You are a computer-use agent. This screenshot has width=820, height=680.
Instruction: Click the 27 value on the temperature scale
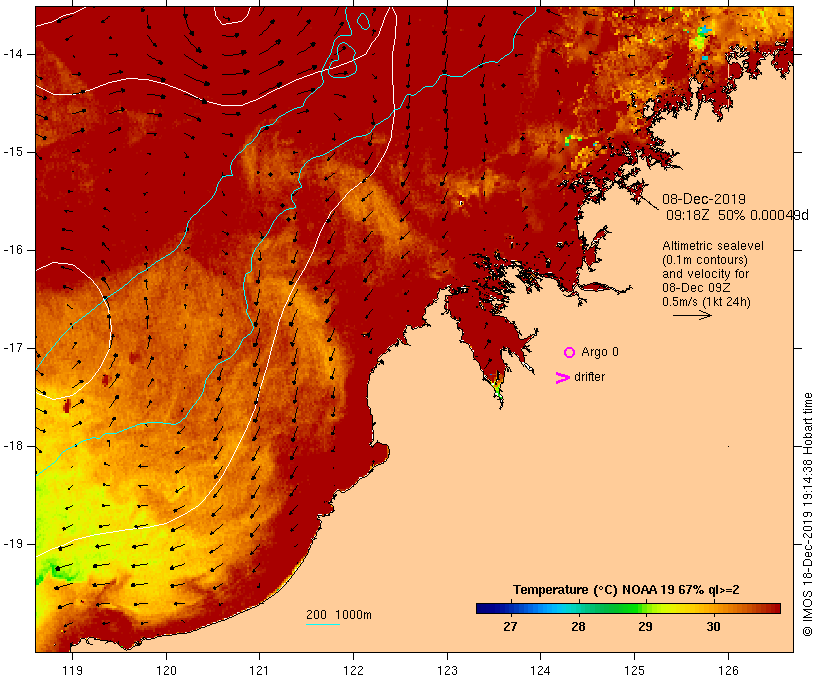(510, 627)
